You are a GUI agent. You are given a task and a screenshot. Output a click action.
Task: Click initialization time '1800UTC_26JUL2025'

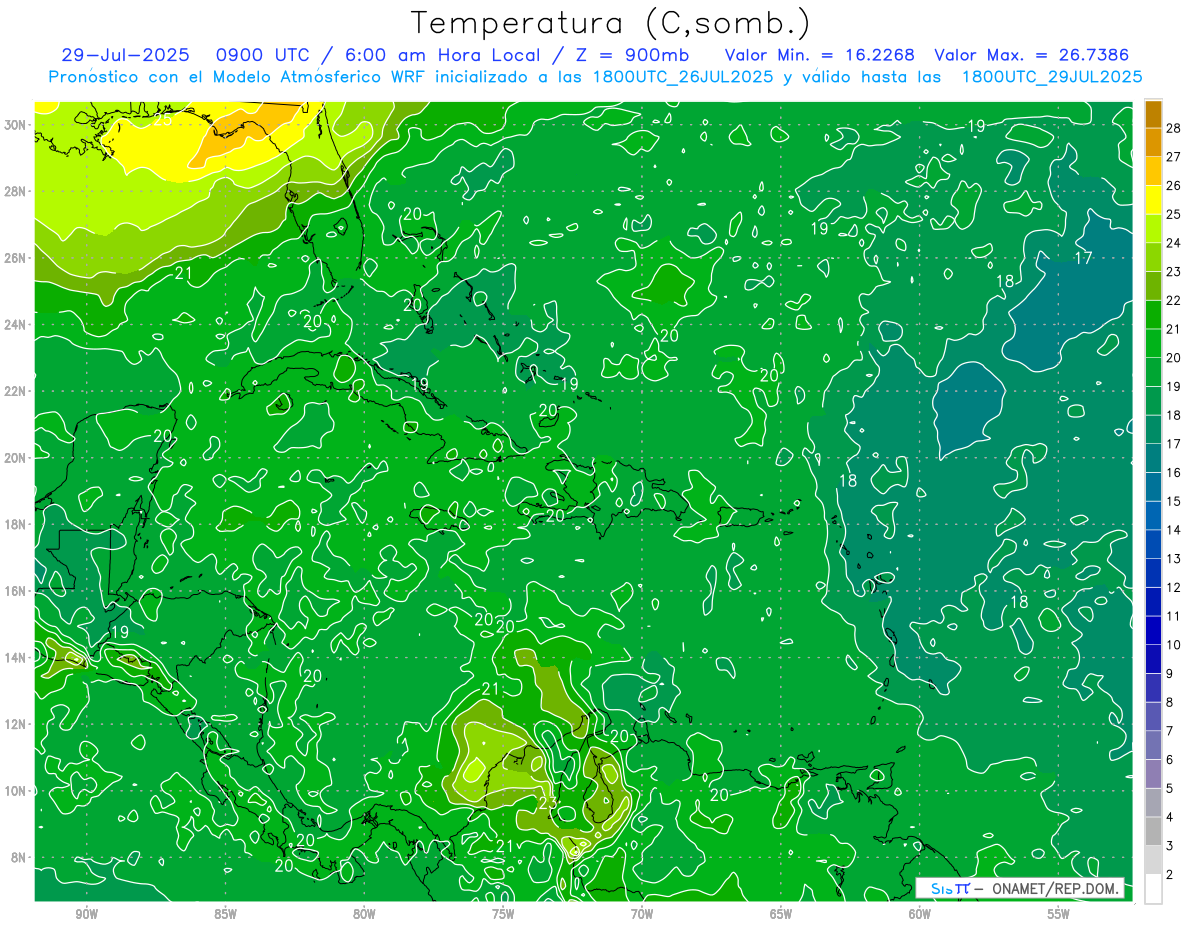click(x=683, y=77)
